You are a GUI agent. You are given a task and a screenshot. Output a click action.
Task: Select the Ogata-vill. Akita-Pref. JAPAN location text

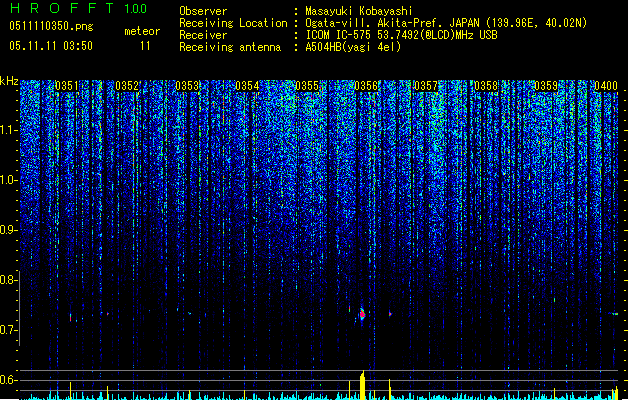pyautogui.click(x=446, y=23)
